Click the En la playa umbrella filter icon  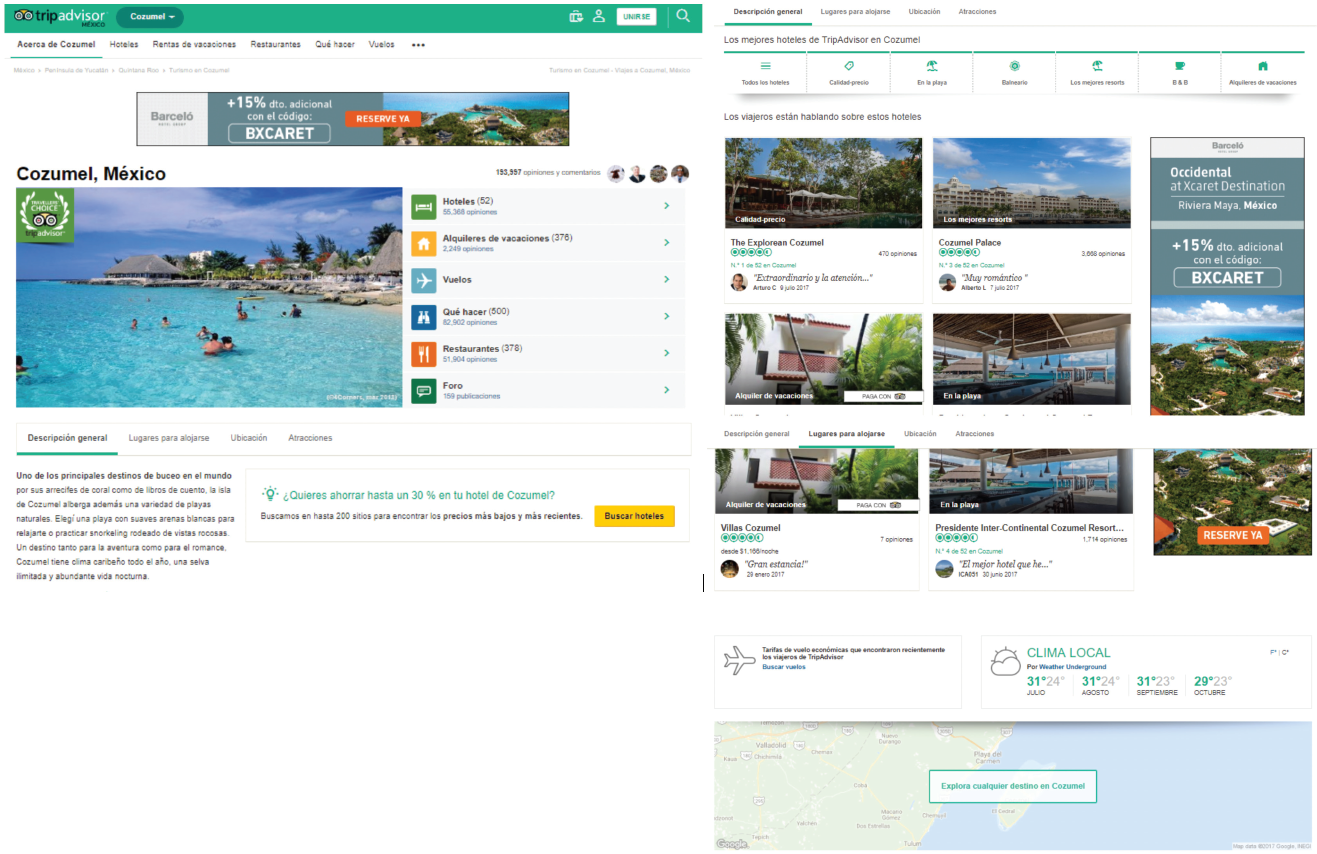click(x=930, y=63)
